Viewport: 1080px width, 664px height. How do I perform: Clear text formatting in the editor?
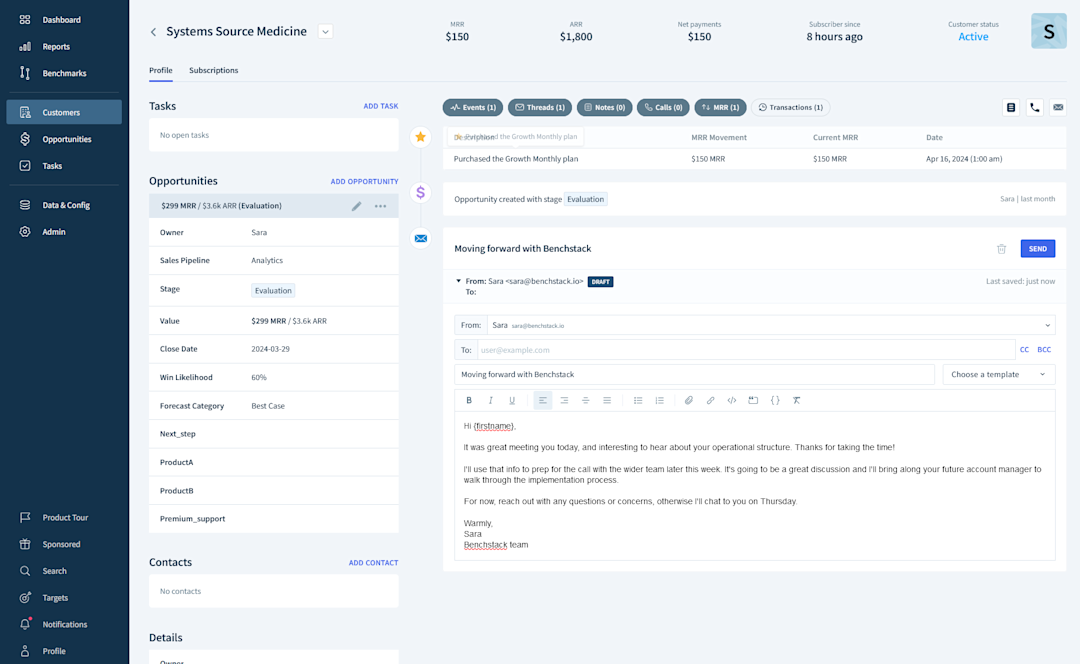click(x=796, y=400)
